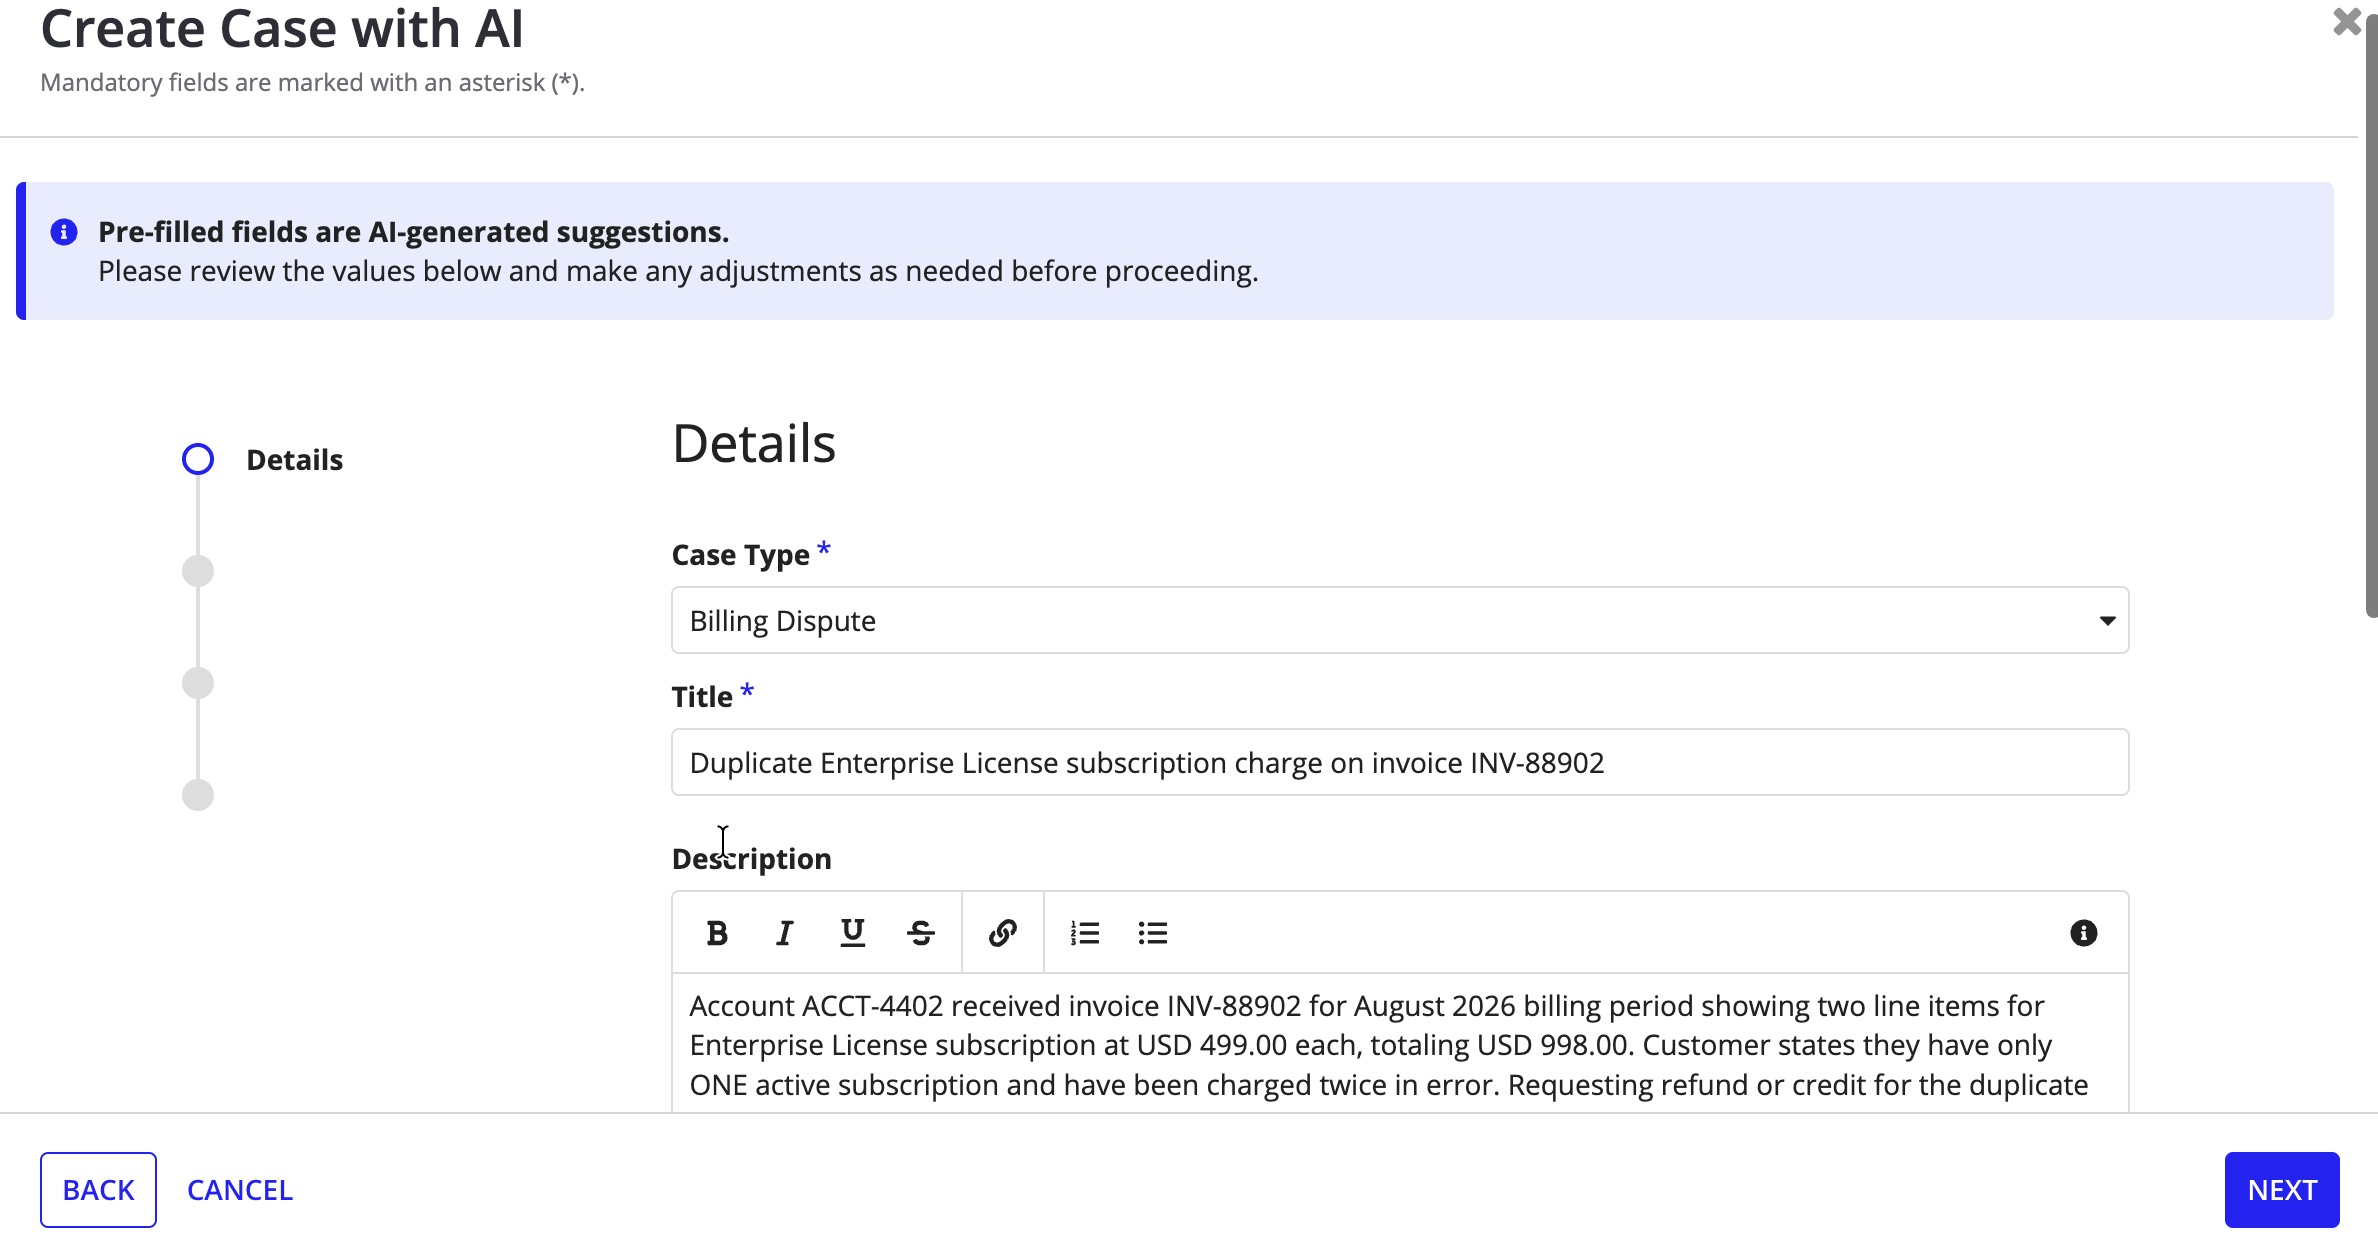This screenshot has width=2378, height=1256.
Task: Create a bulleted list in Description
Action: tap(1153, 933)
